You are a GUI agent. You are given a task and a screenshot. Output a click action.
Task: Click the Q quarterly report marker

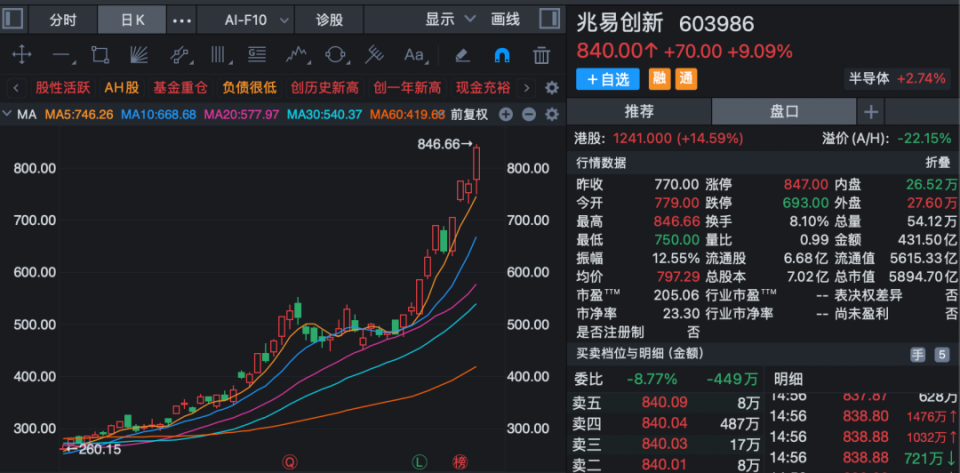pyautogui.click(x=289, y=461)
